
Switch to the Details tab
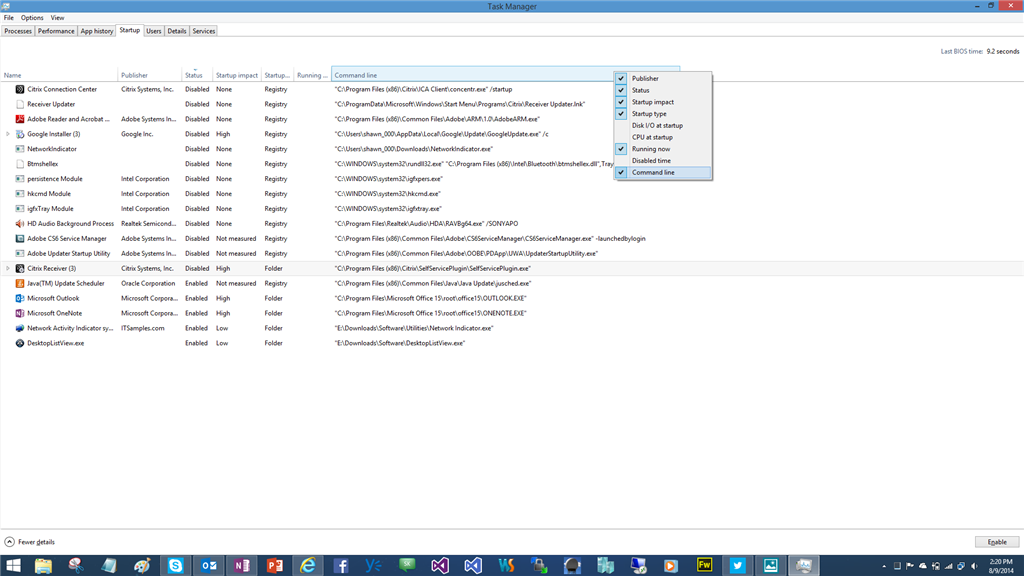176,31
